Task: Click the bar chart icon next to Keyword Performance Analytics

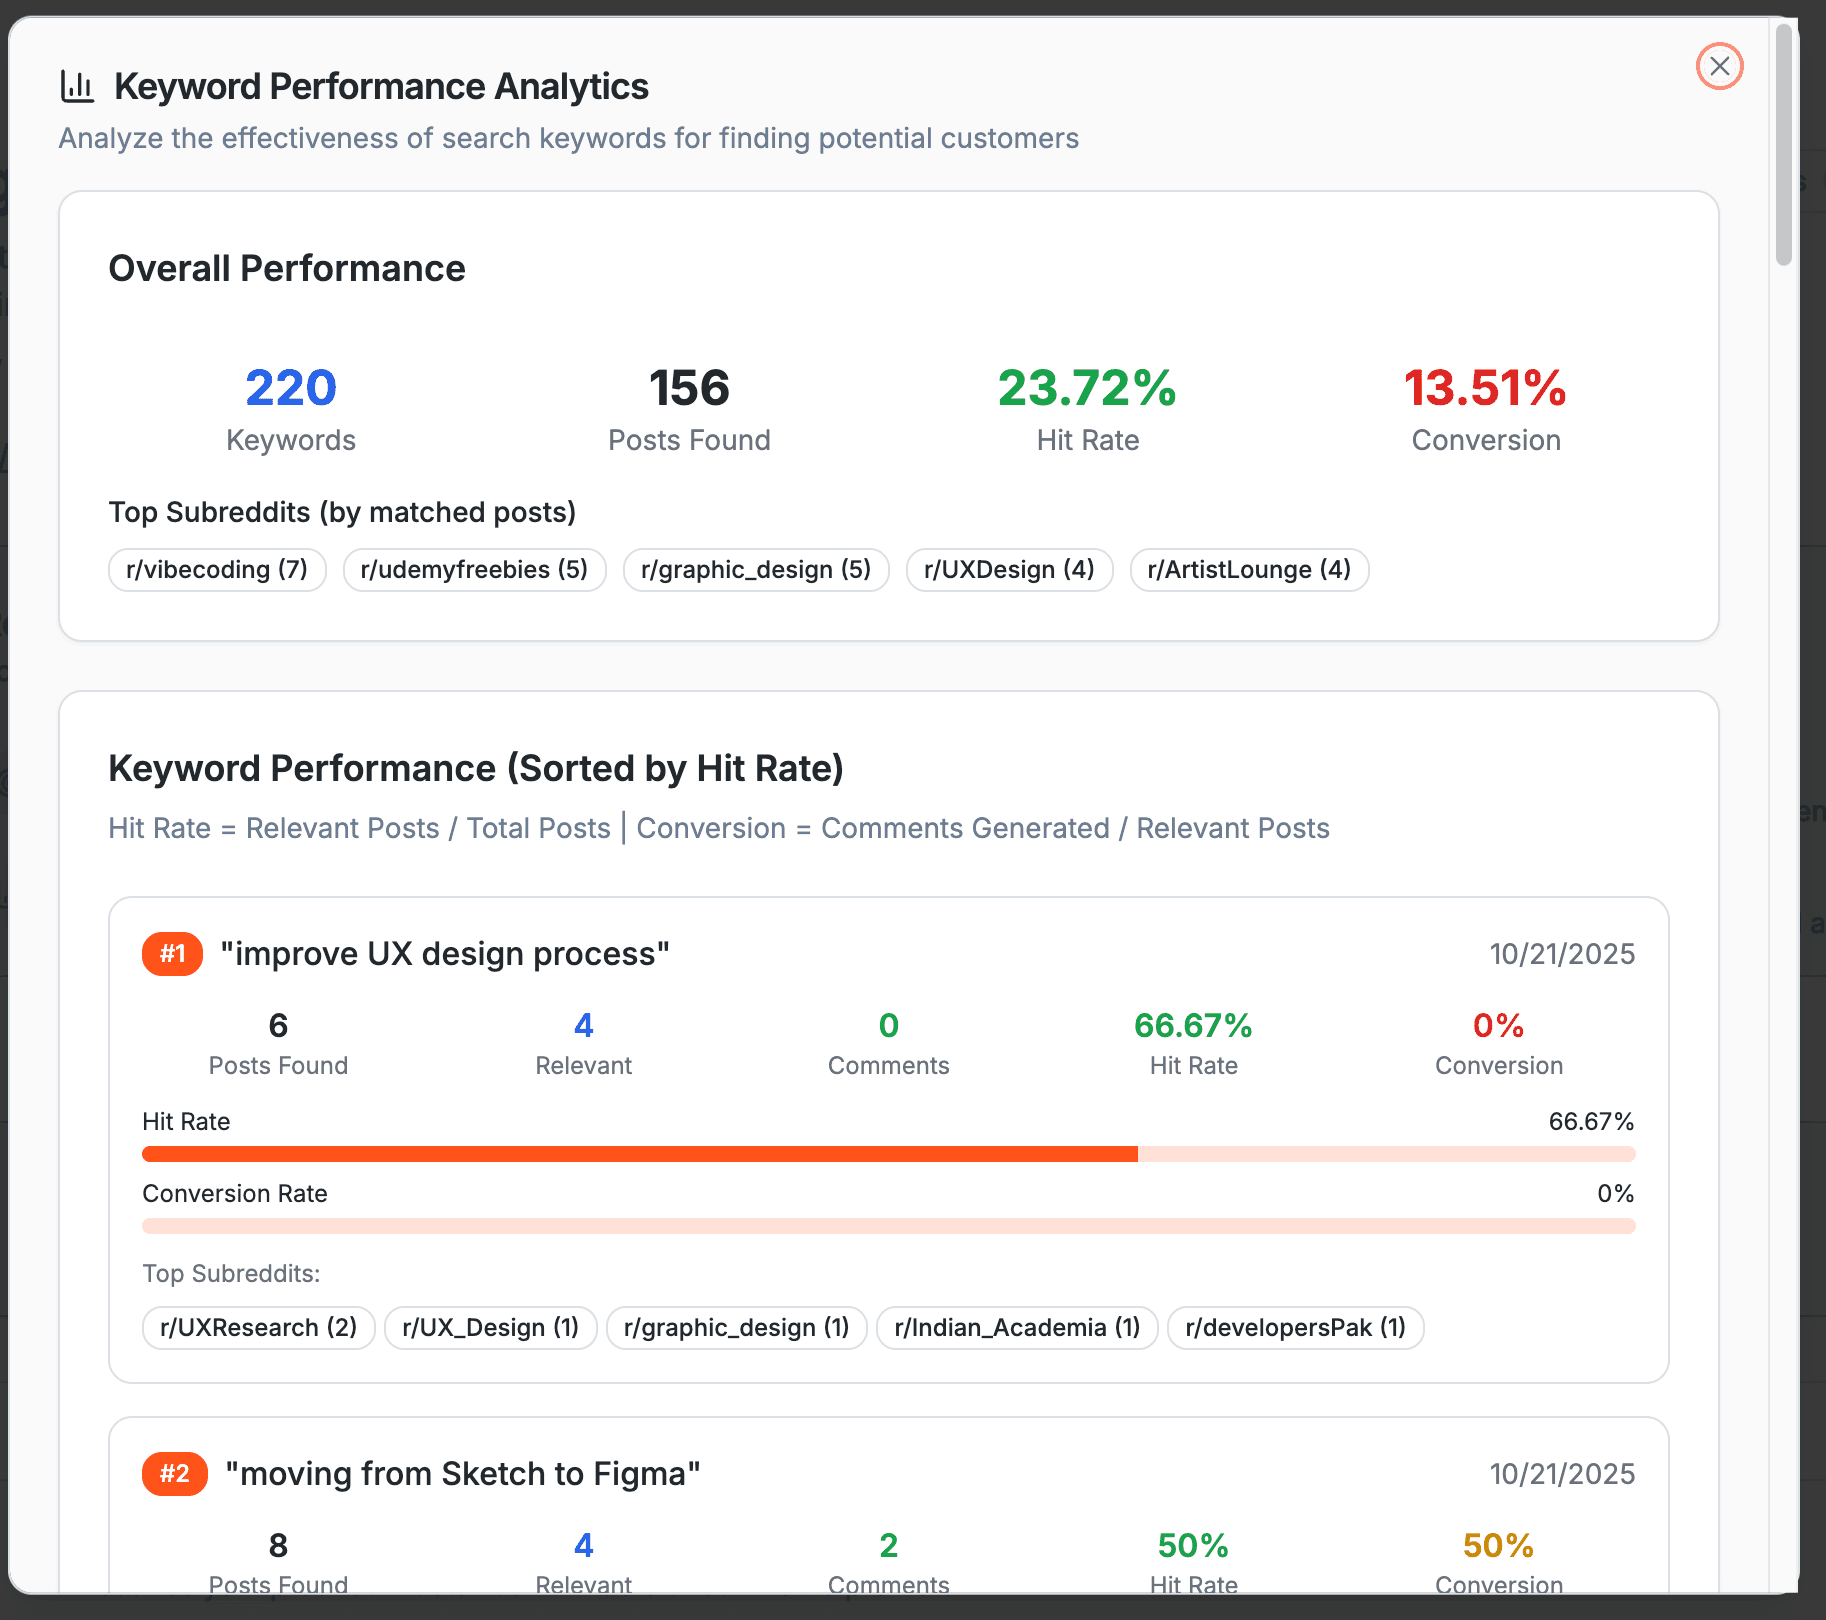Action: 78,85
